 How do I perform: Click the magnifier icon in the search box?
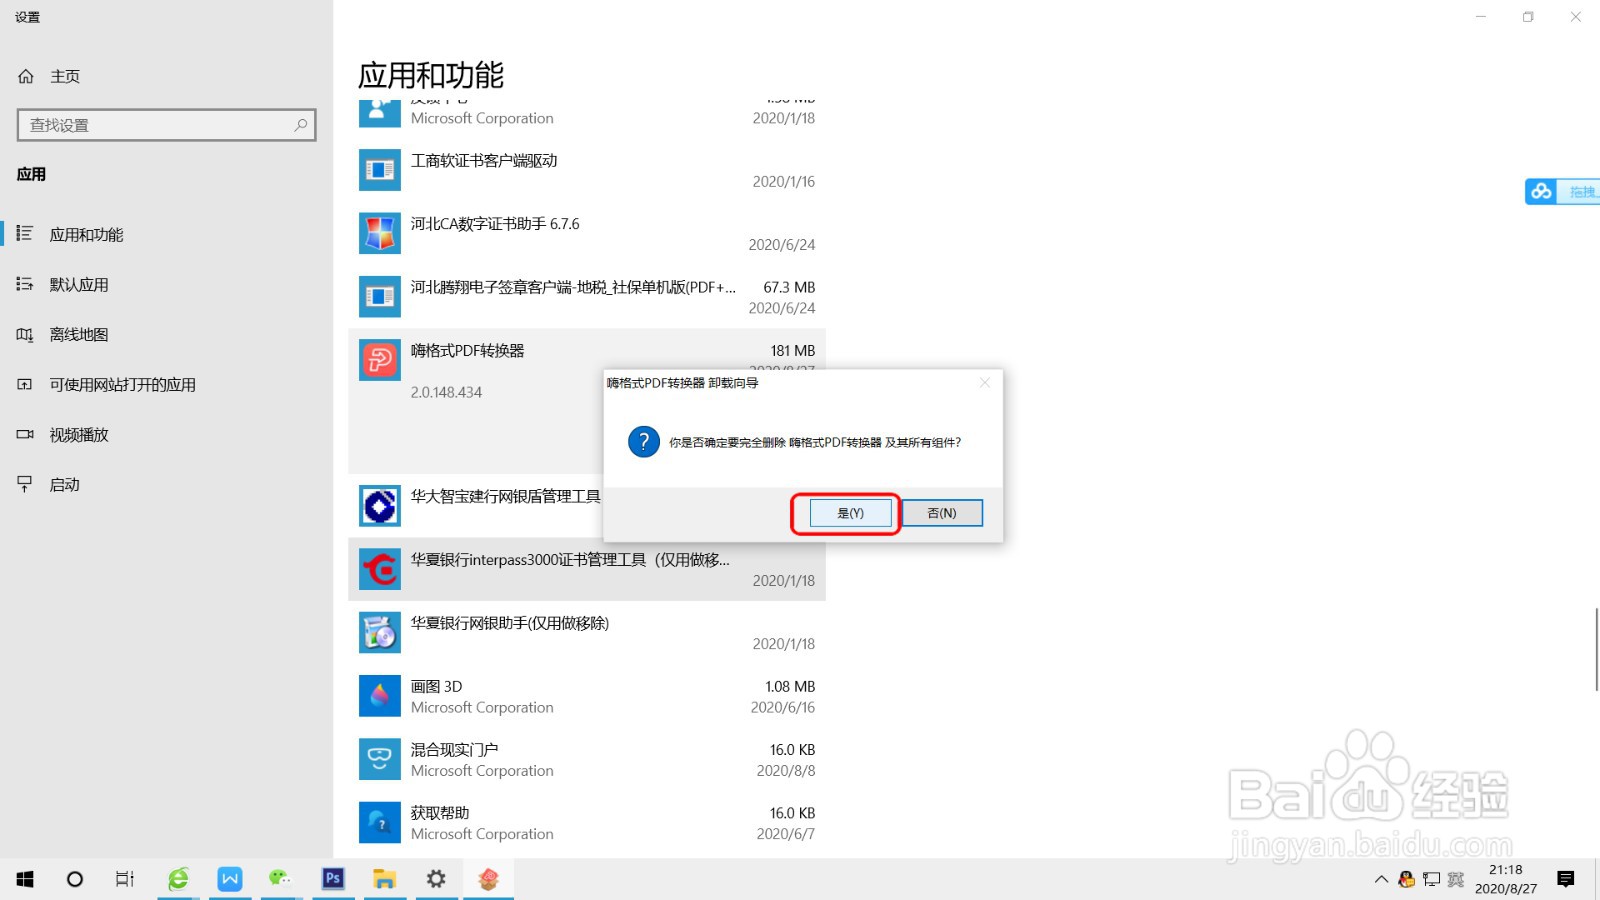tap(300, 125)
